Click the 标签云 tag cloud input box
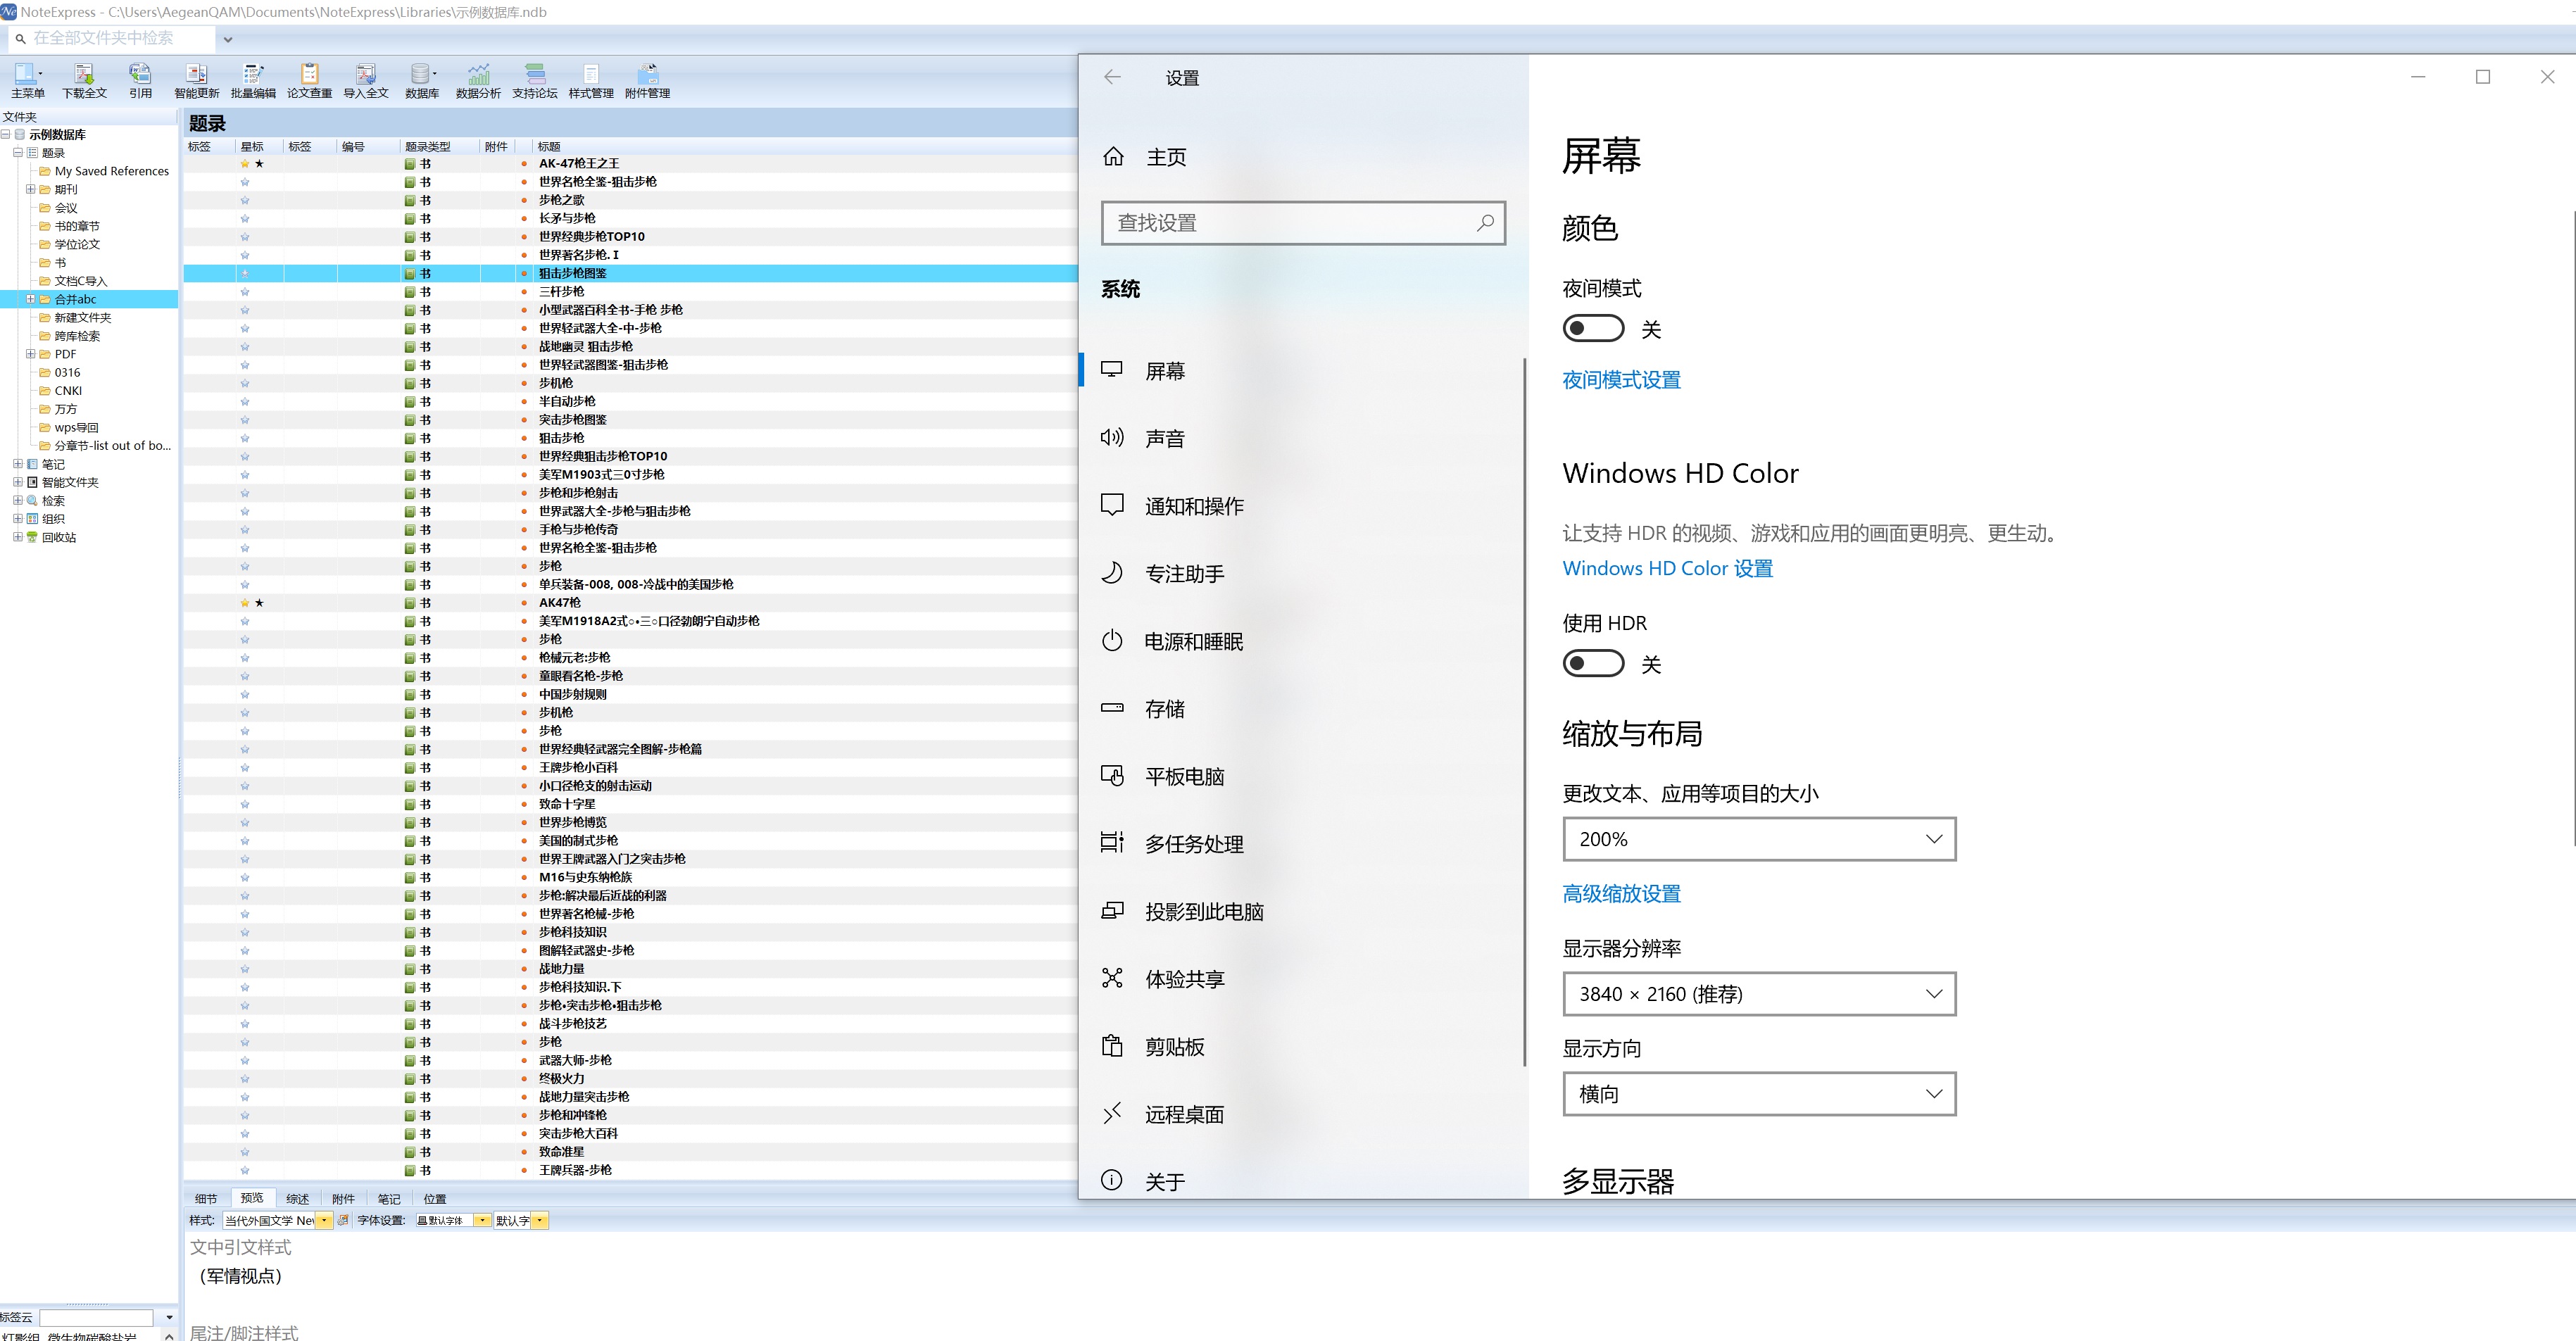The height and width of the screenshot is (1341, 2576). click(x=96, y=1318)
